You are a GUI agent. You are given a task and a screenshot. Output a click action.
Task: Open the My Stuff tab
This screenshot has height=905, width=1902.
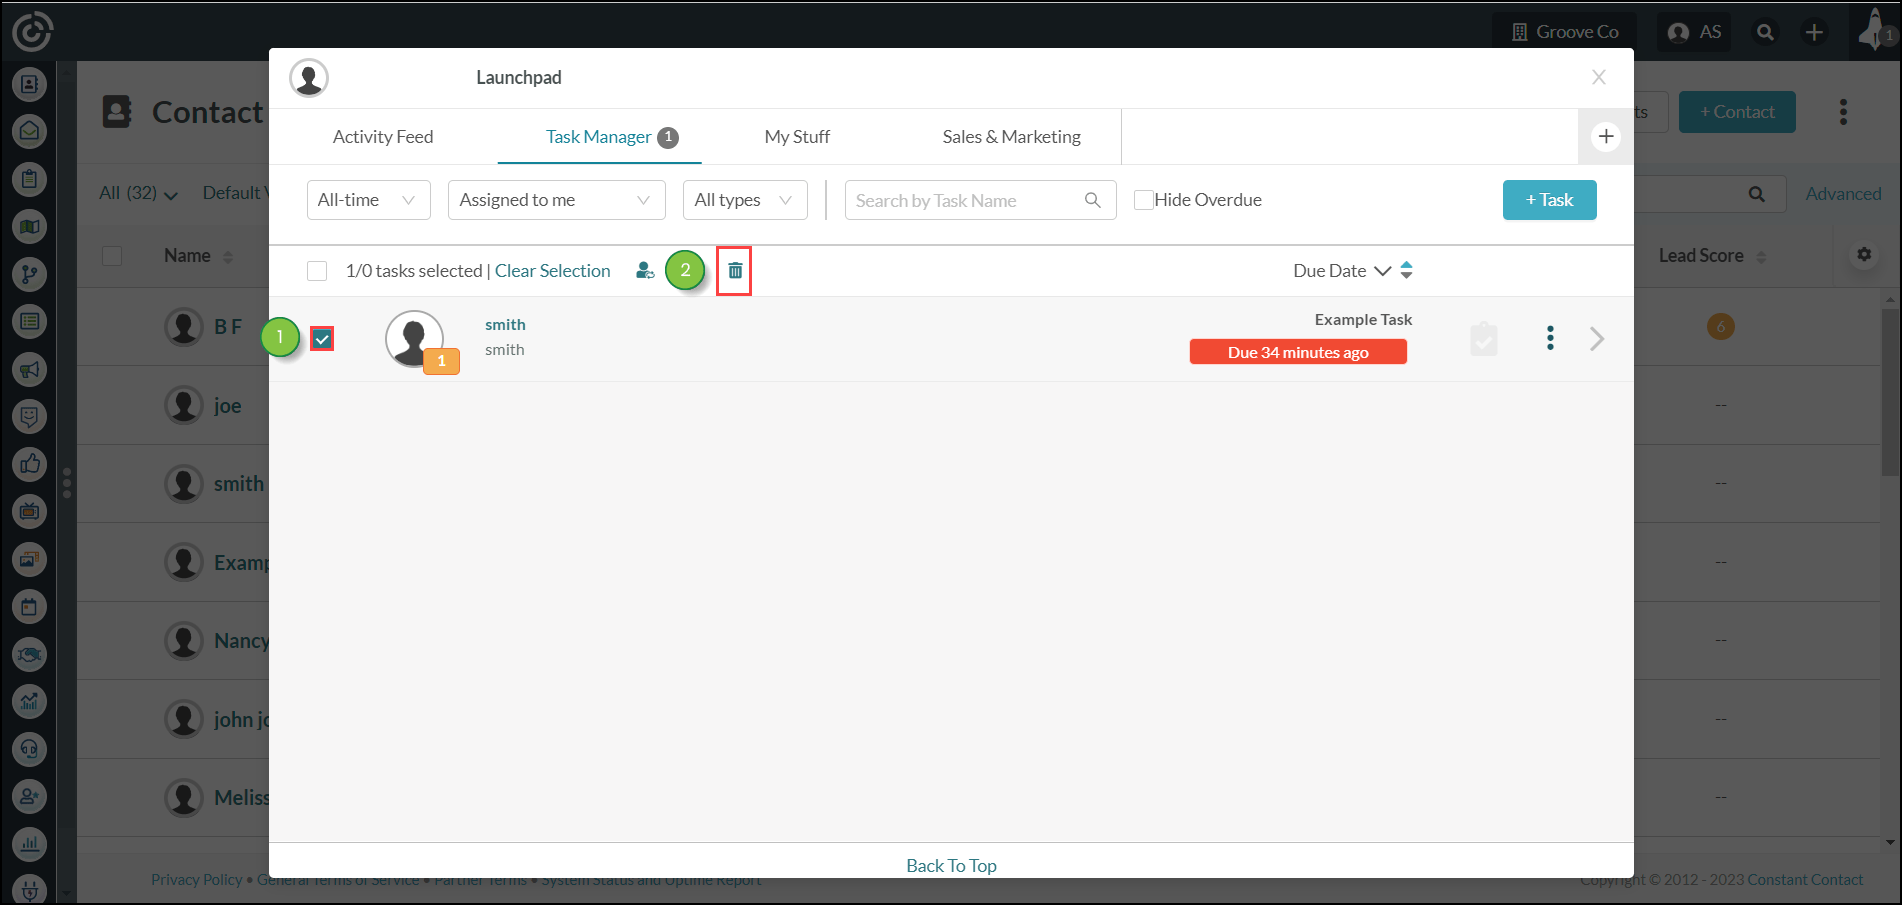click(797, 137)
